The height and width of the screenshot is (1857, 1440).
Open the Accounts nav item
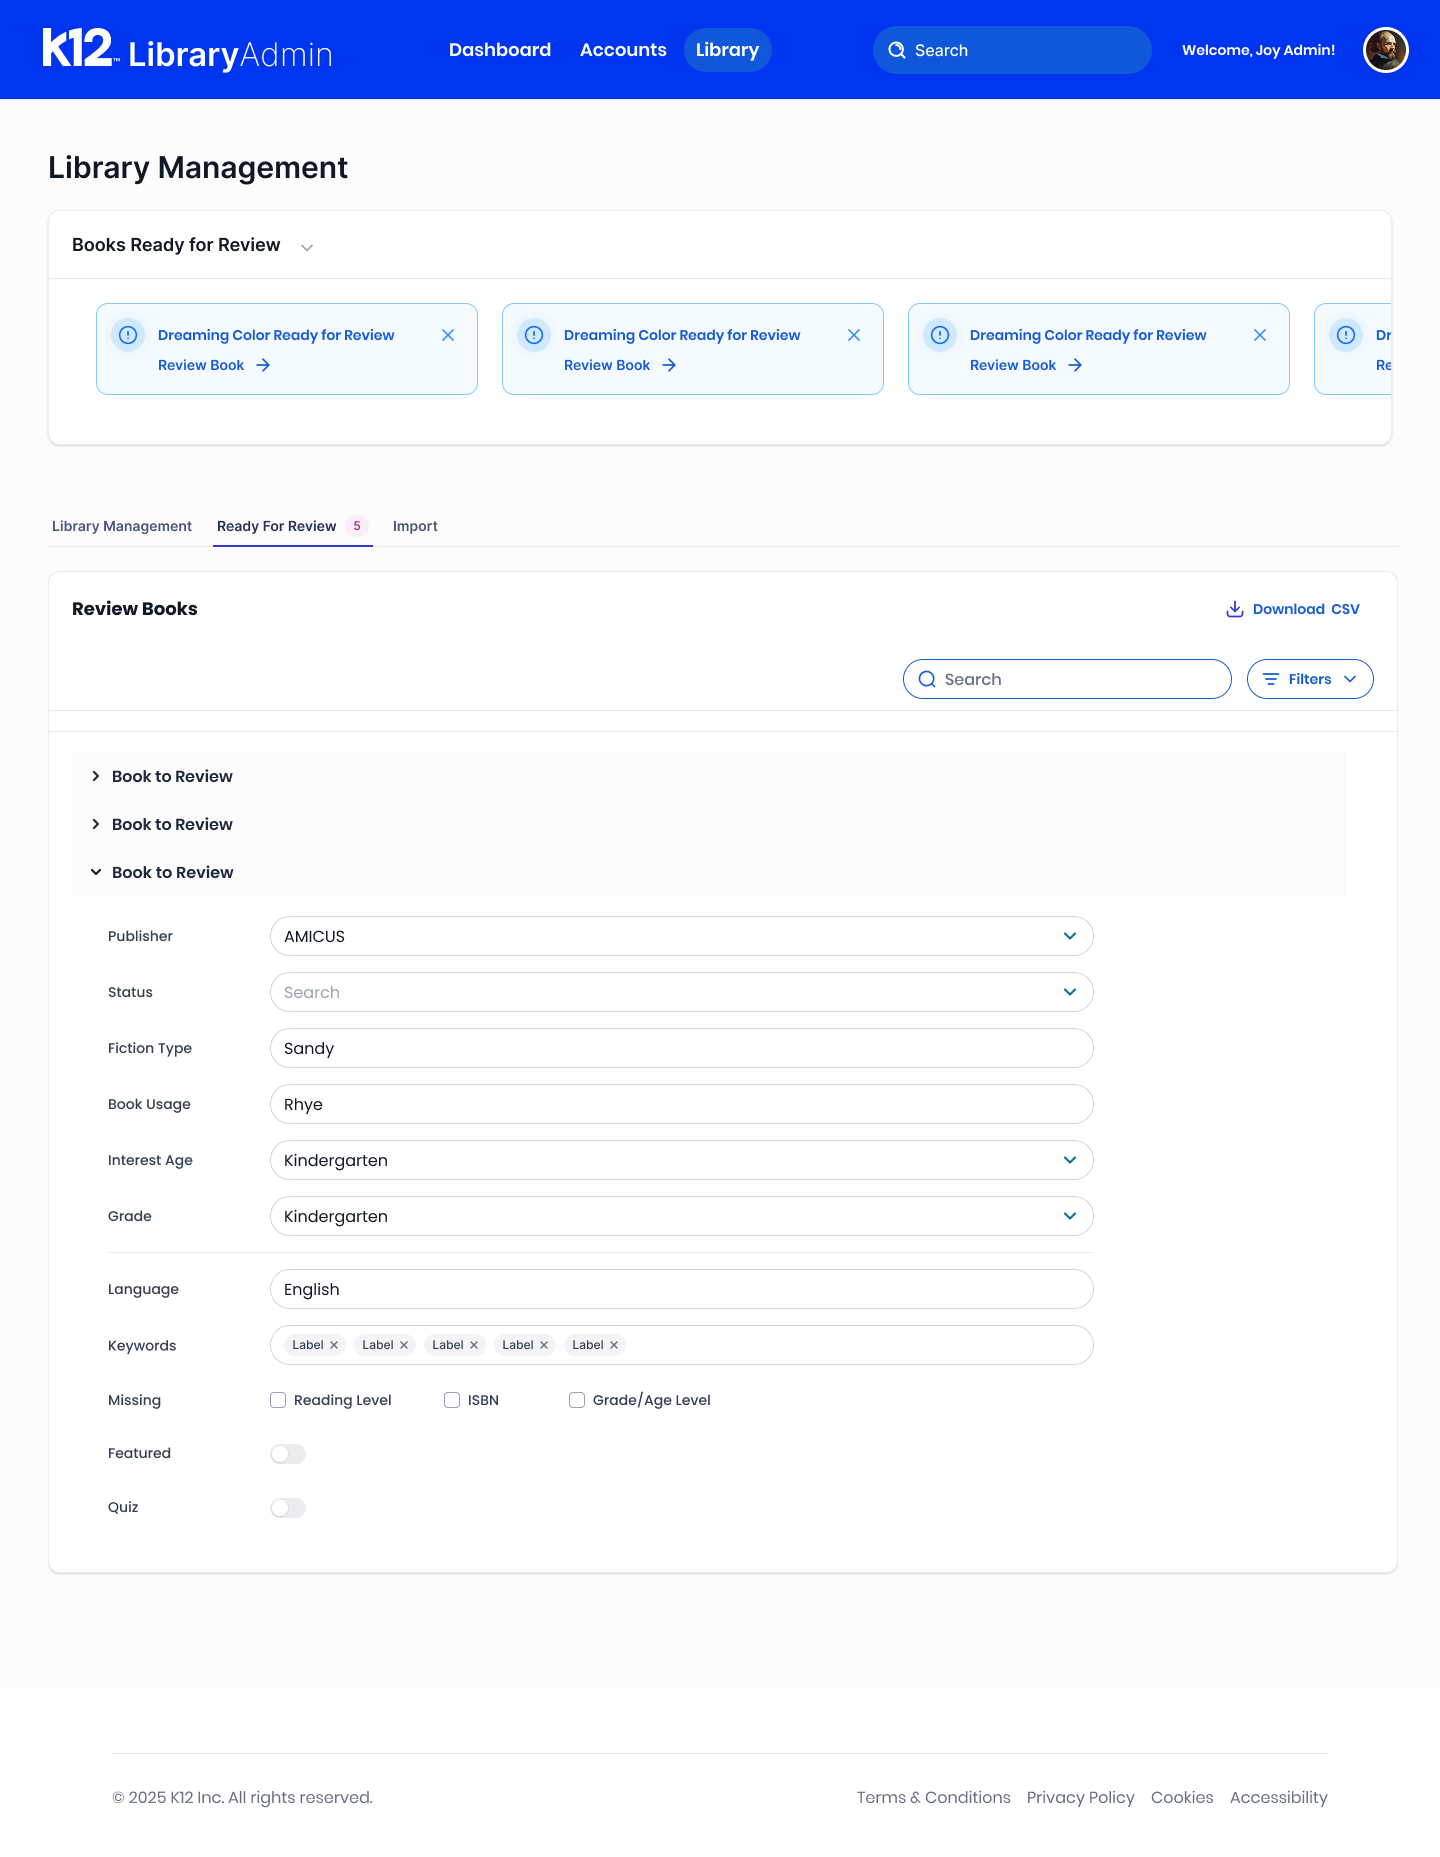tap(623, 50)
